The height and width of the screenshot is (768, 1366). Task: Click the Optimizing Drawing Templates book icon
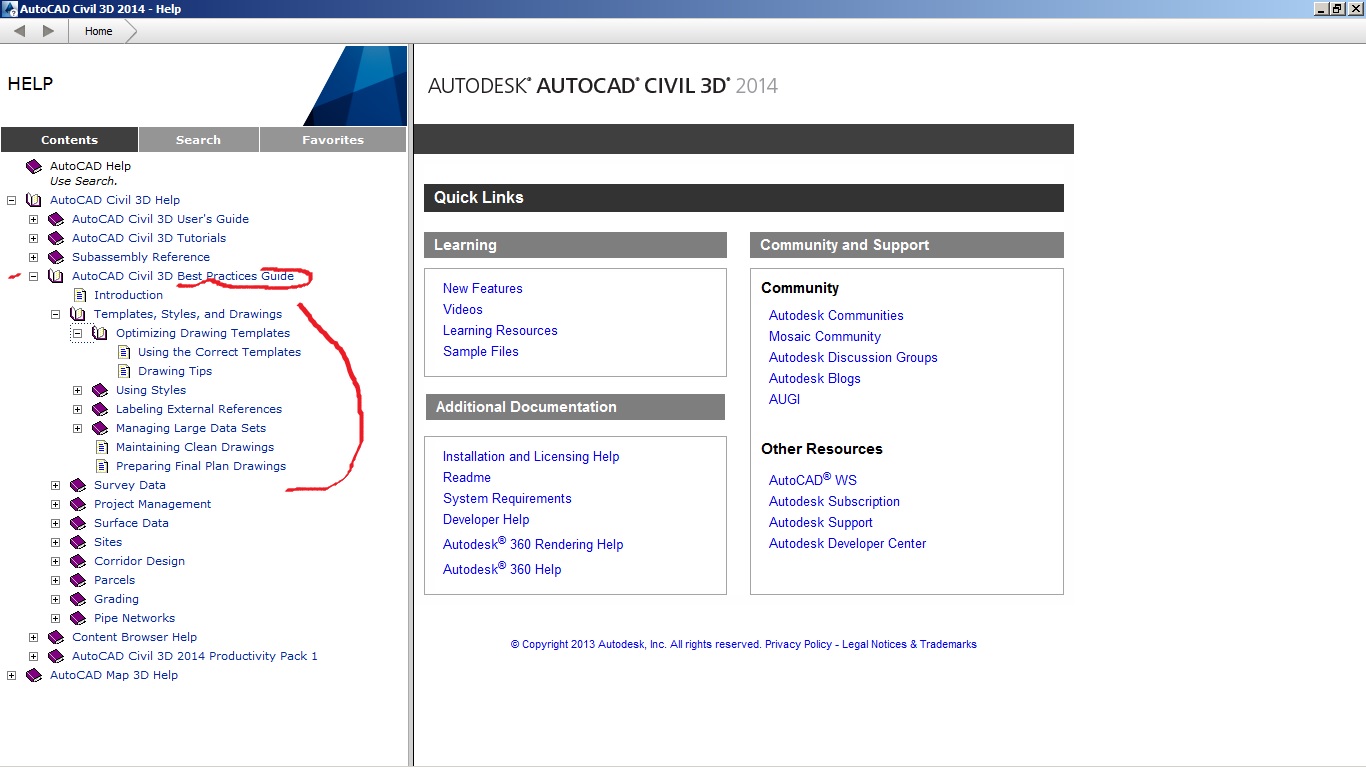[100, 333]
